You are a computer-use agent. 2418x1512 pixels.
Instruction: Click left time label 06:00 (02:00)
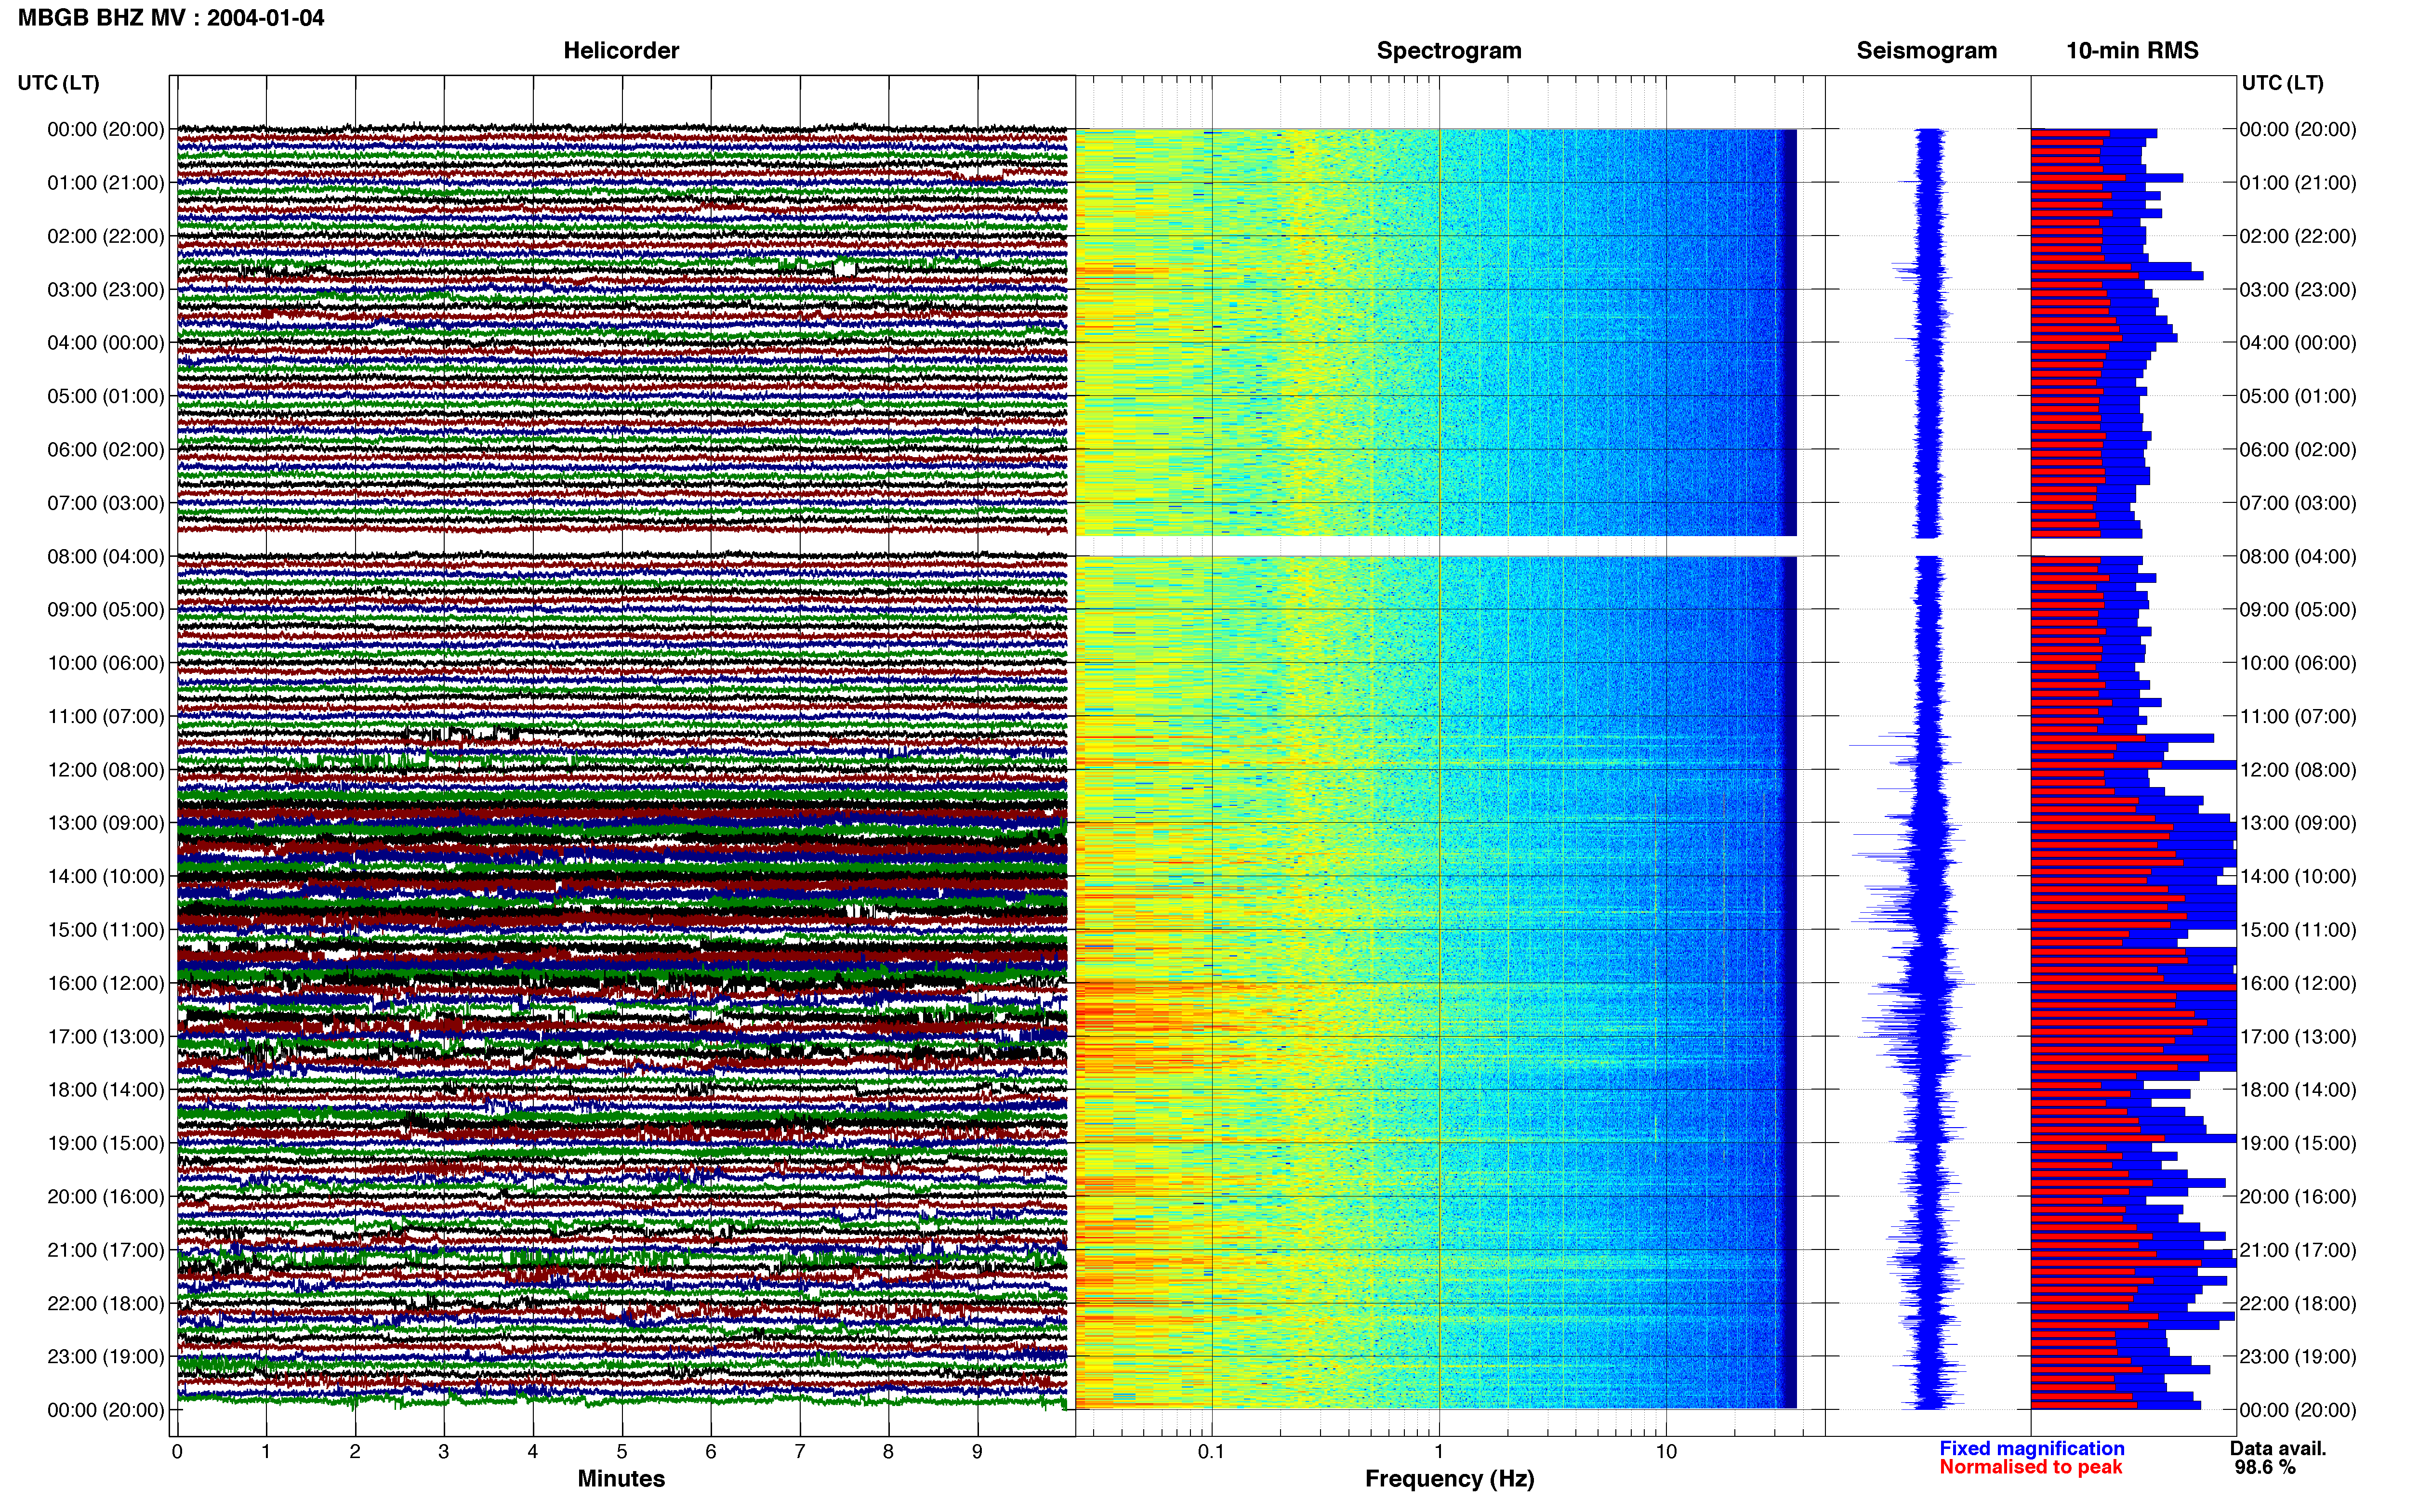click(x=106, y=450)
